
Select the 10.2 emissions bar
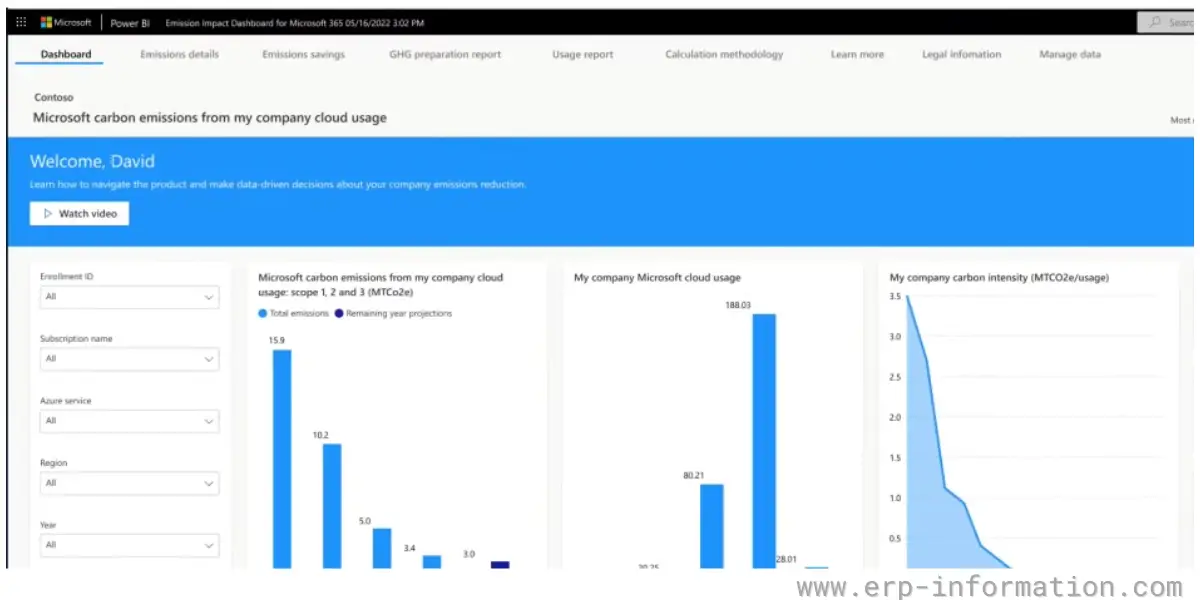click(332, 506)
